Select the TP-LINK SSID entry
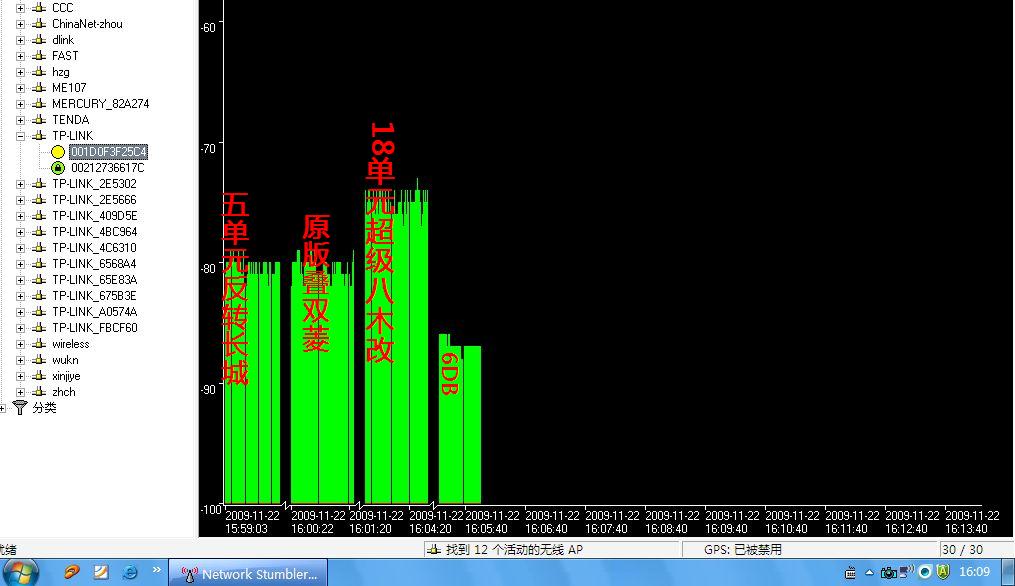The image size is (1015, 586). coord(72,136)
